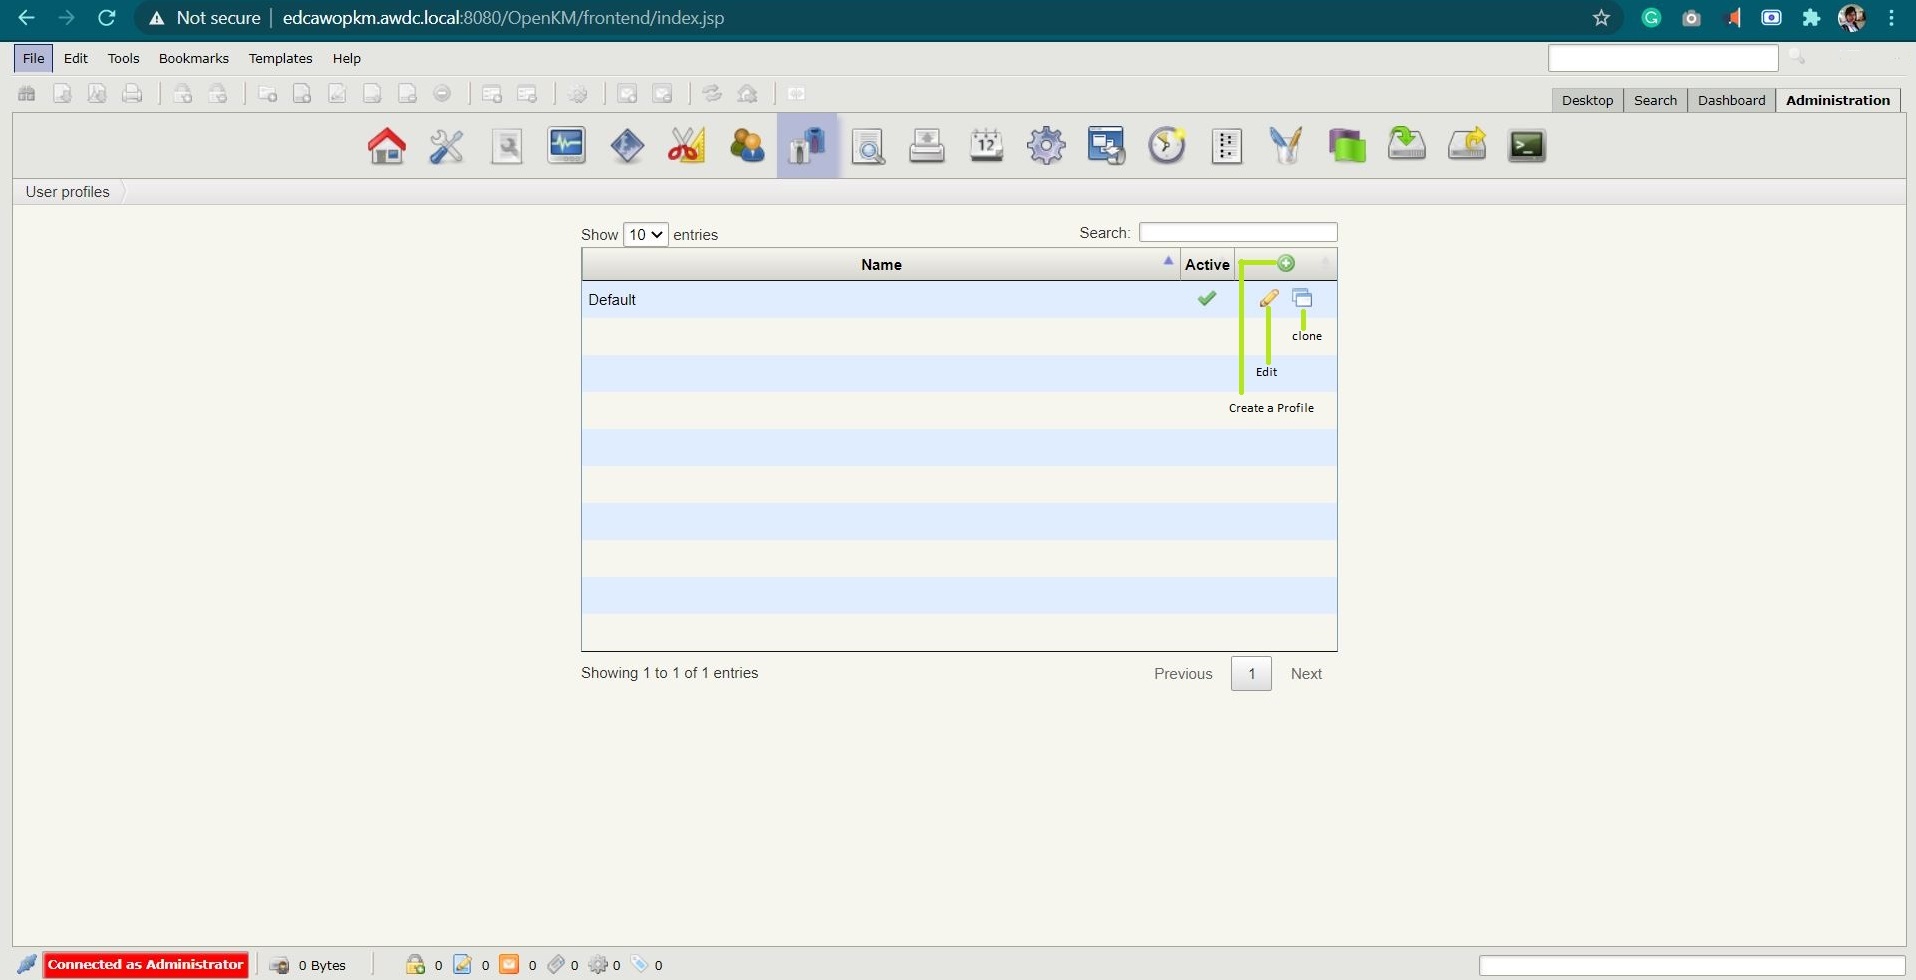Click the locked documents status icon
Viewport: 1916px width, 980px height.
(415, 964)
